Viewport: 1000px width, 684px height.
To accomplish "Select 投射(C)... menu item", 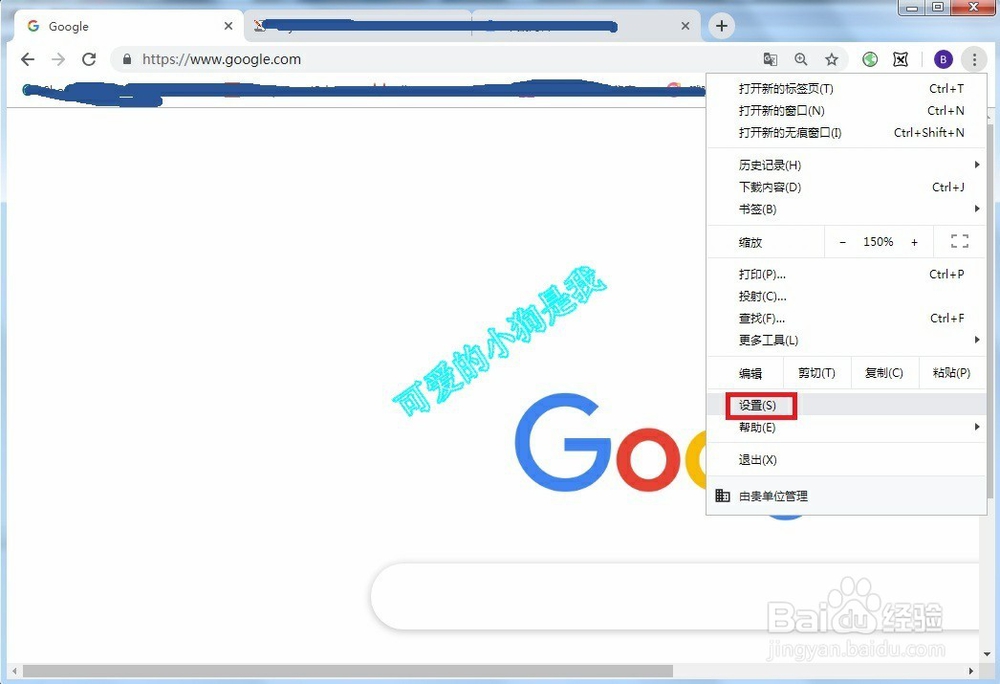I will coord(846,296).
